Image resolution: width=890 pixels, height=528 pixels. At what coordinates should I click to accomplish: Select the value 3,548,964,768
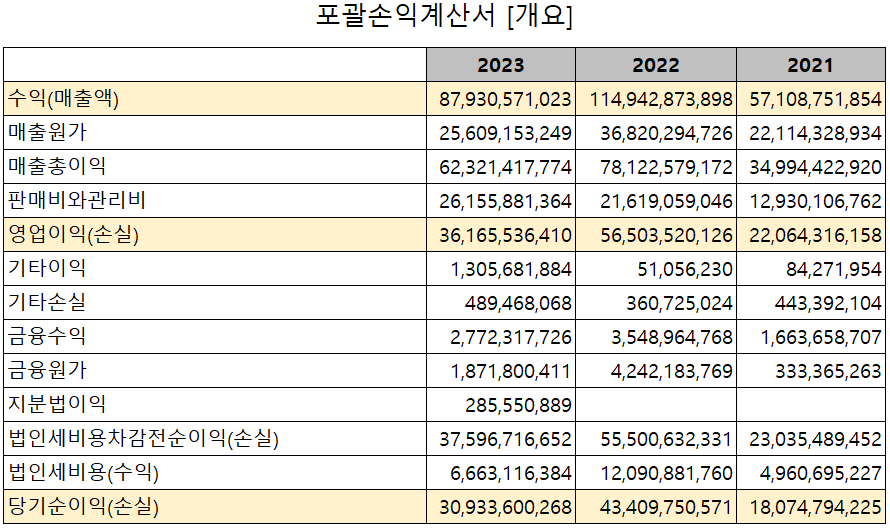[x=672, y=337]
